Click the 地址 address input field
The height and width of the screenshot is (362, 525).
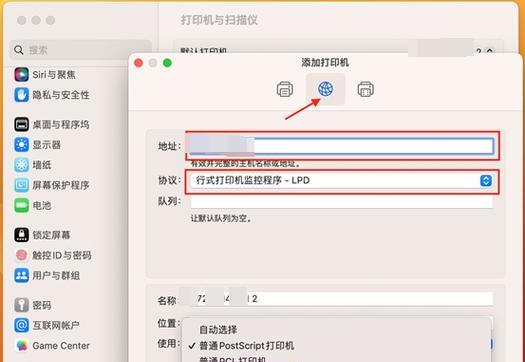[341, 146]
